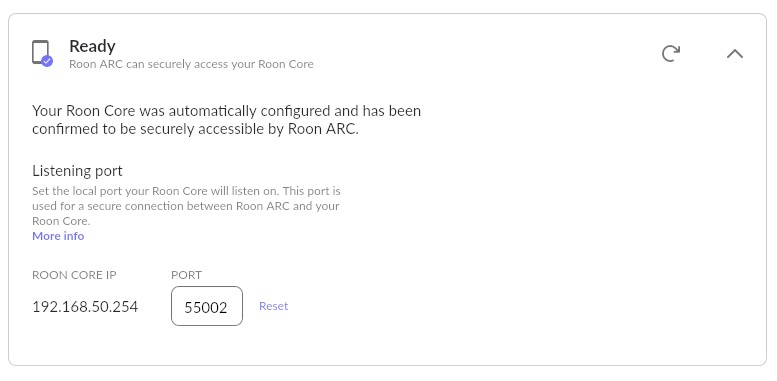Click the Ready status heading
The width and height of the screenshot is (777, 381).
pyautogui.click(x=92, y=46)
